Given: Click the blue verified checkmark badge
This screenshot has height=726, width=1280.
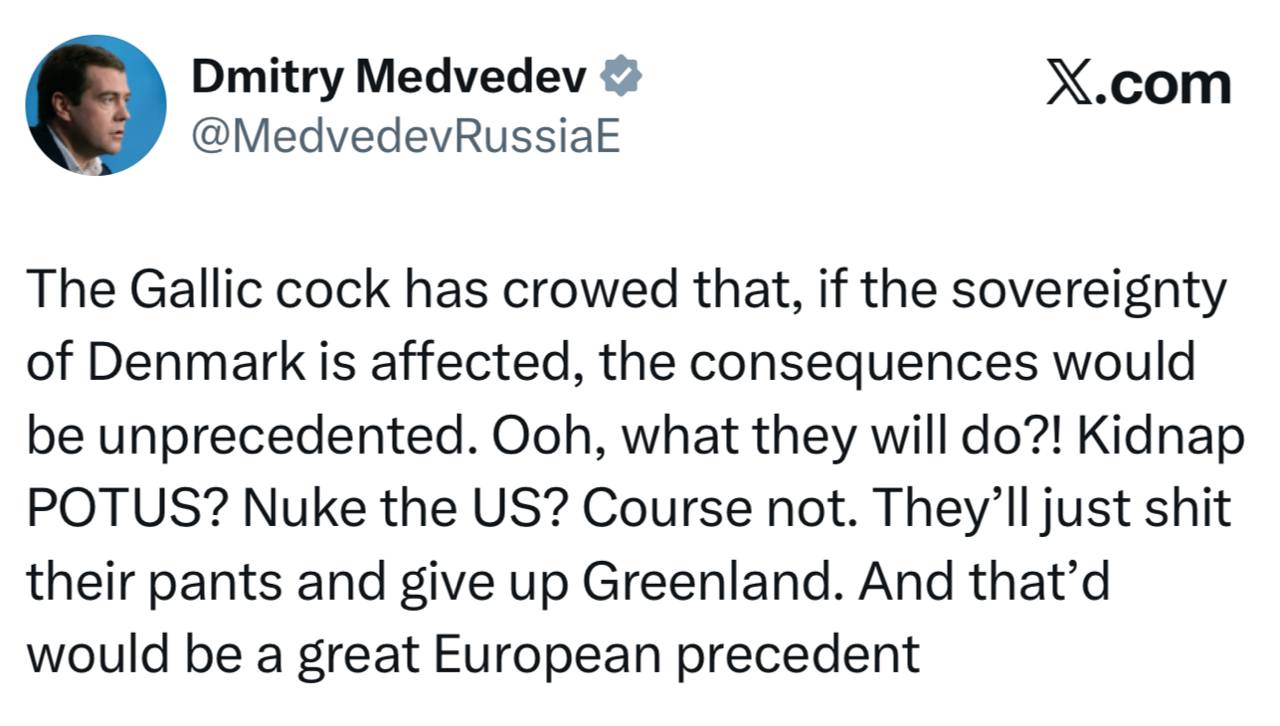Looking at the screenshot, I should click(x=621, y=77).
